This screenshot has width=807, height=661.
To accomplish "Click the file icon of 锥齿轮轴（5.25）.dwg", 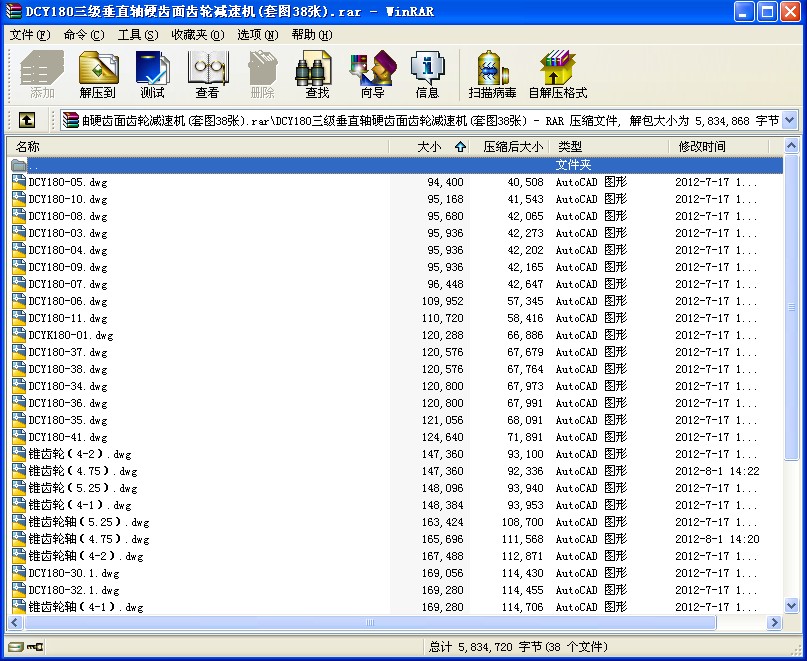I will [19, 522].
